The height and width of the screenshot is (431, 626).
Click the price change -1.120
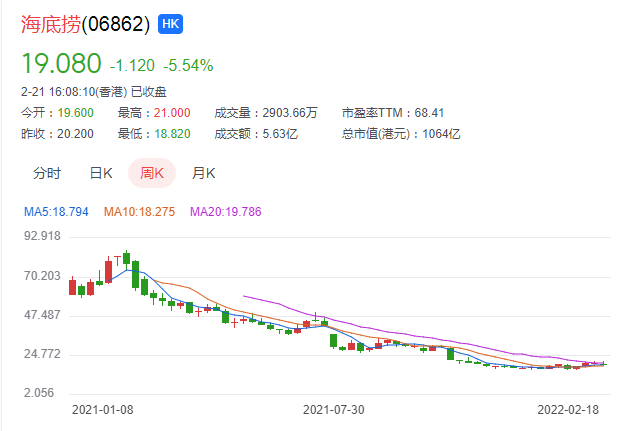click(132, 65)
